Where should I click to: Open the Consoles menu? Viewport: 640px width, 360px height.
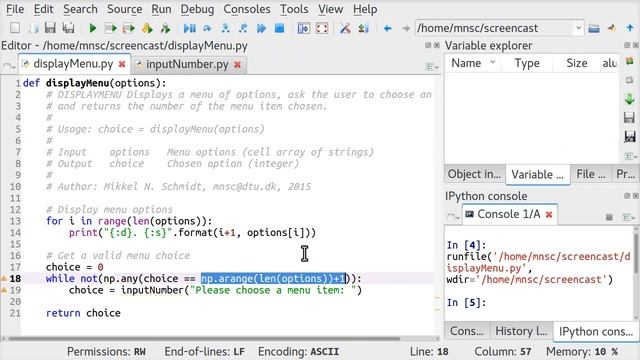tap(247, 9)
